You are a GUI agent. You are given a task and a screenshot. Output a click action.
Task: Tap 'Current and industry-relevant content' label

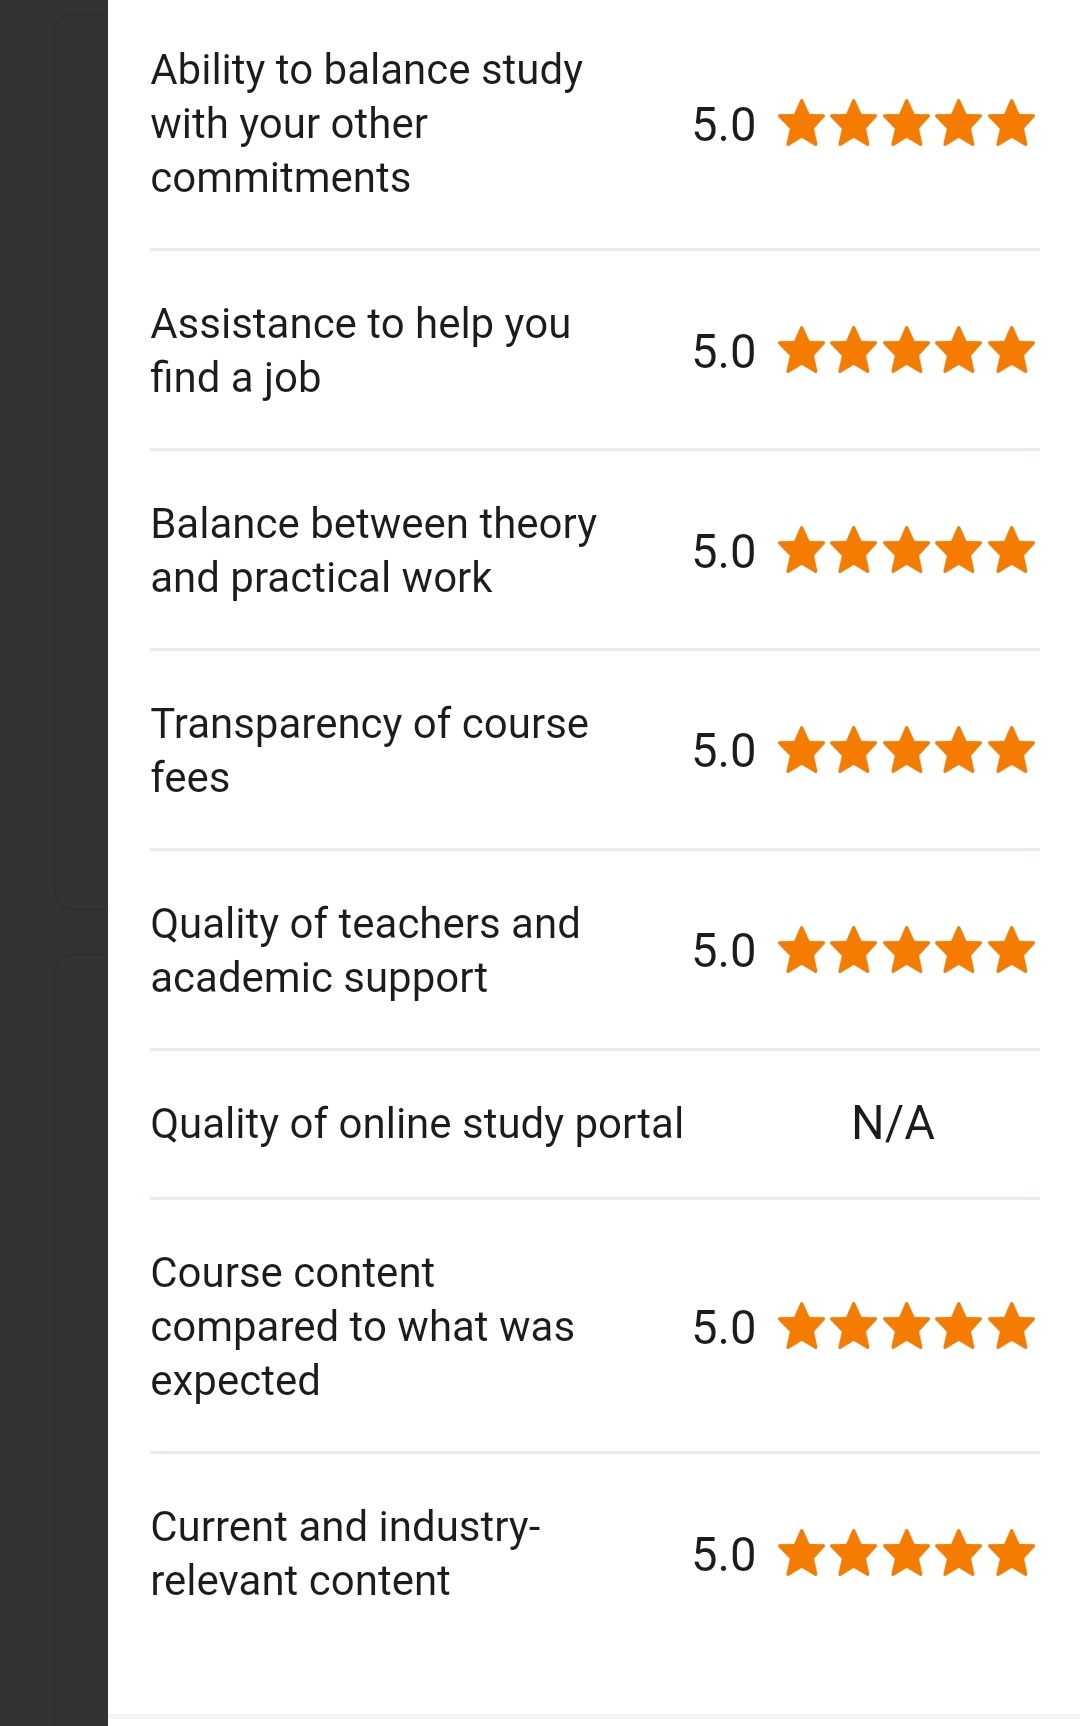coord(345,1554)
